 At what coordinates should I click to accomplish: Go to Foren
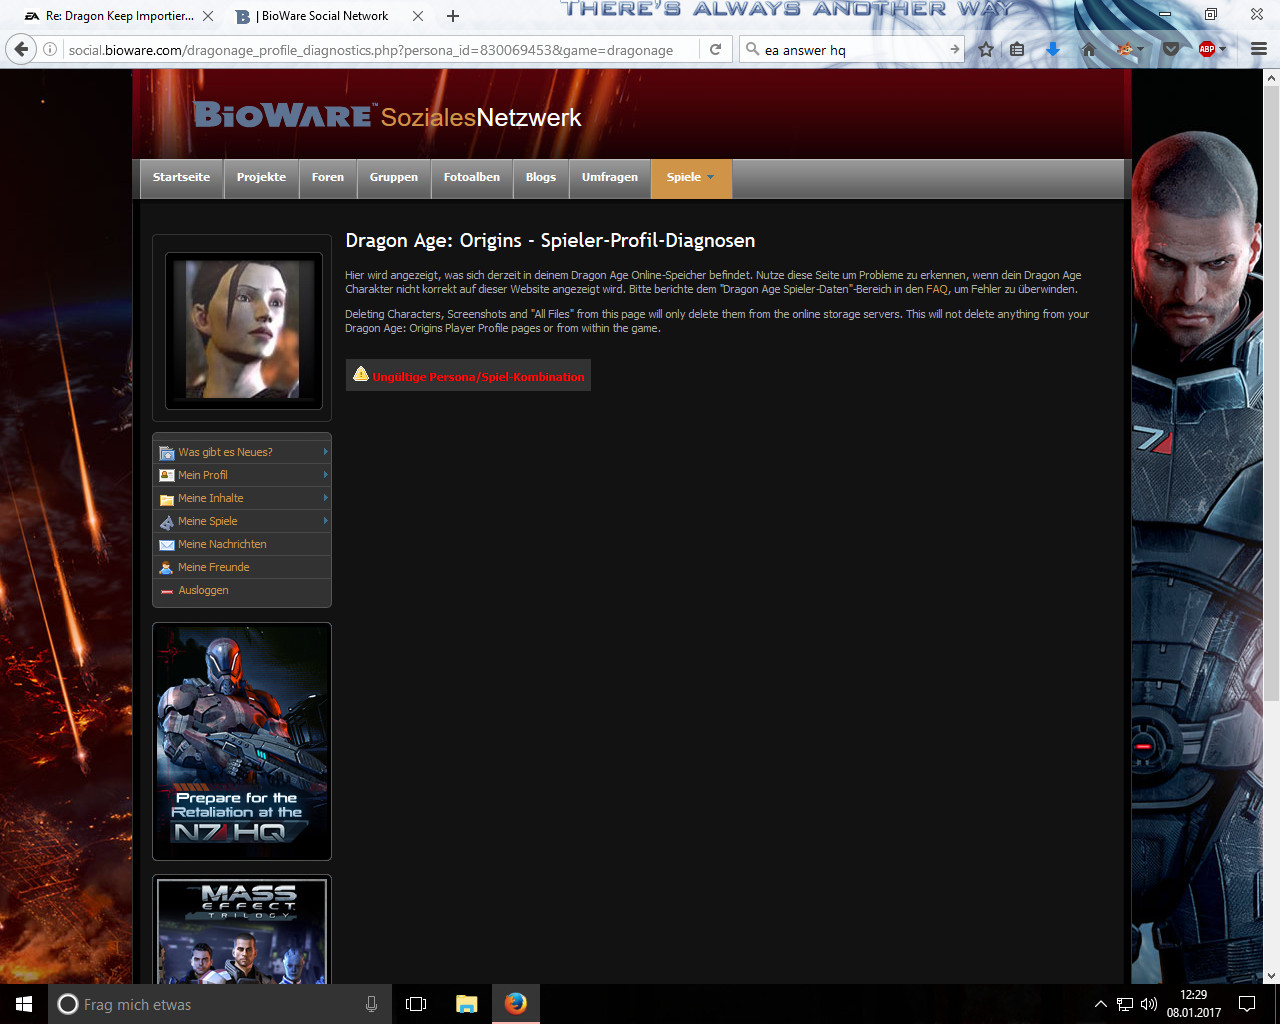[x=328, y=178]
